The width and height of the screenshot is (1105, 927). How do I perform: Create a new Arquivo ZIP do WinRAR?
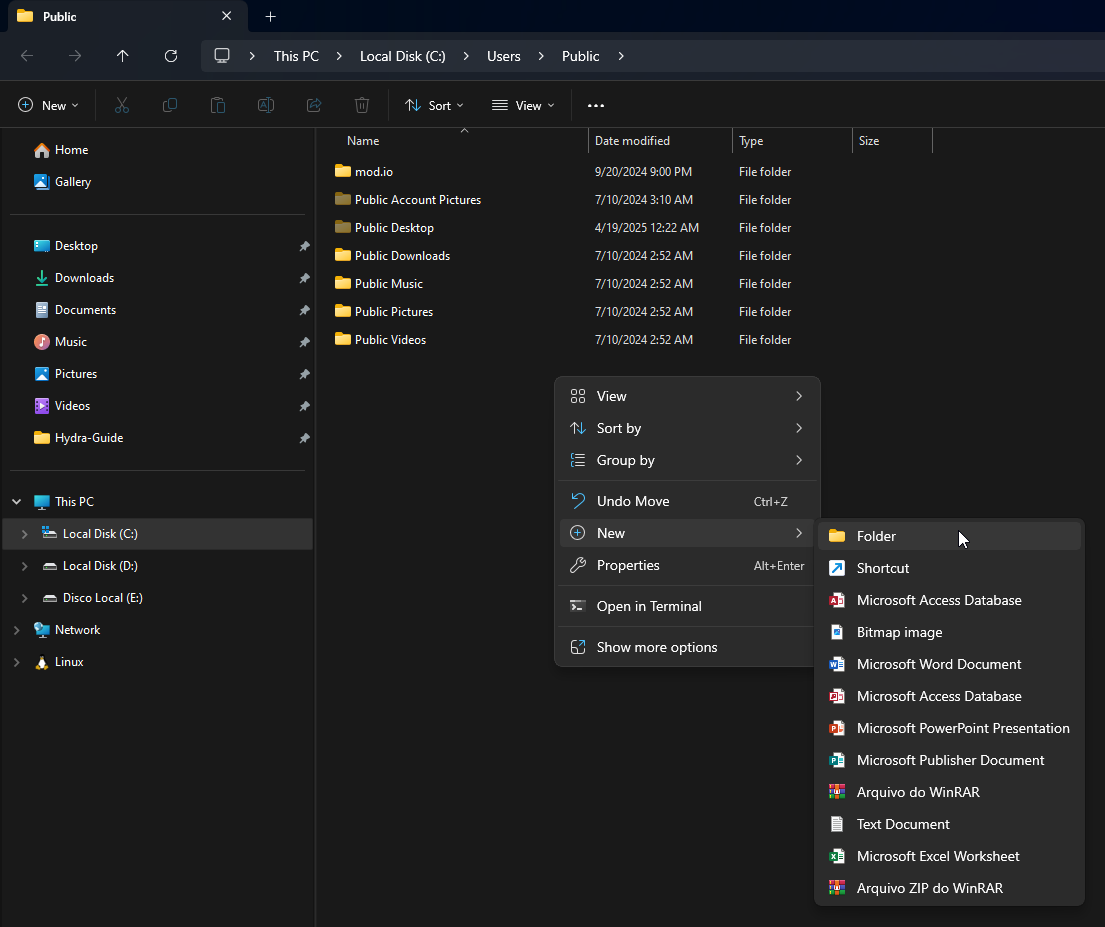(949, 888)
